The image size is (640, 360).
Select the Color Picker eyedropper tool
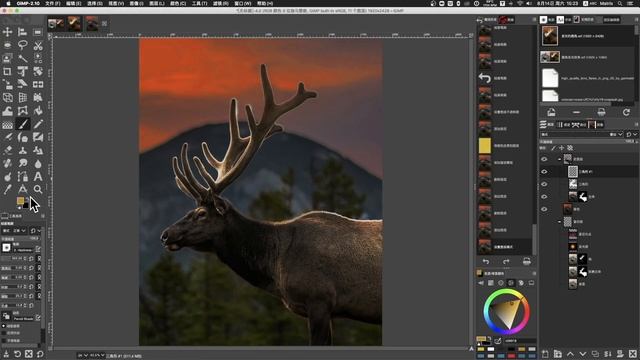pyautogui.click(x=7, y=189)
